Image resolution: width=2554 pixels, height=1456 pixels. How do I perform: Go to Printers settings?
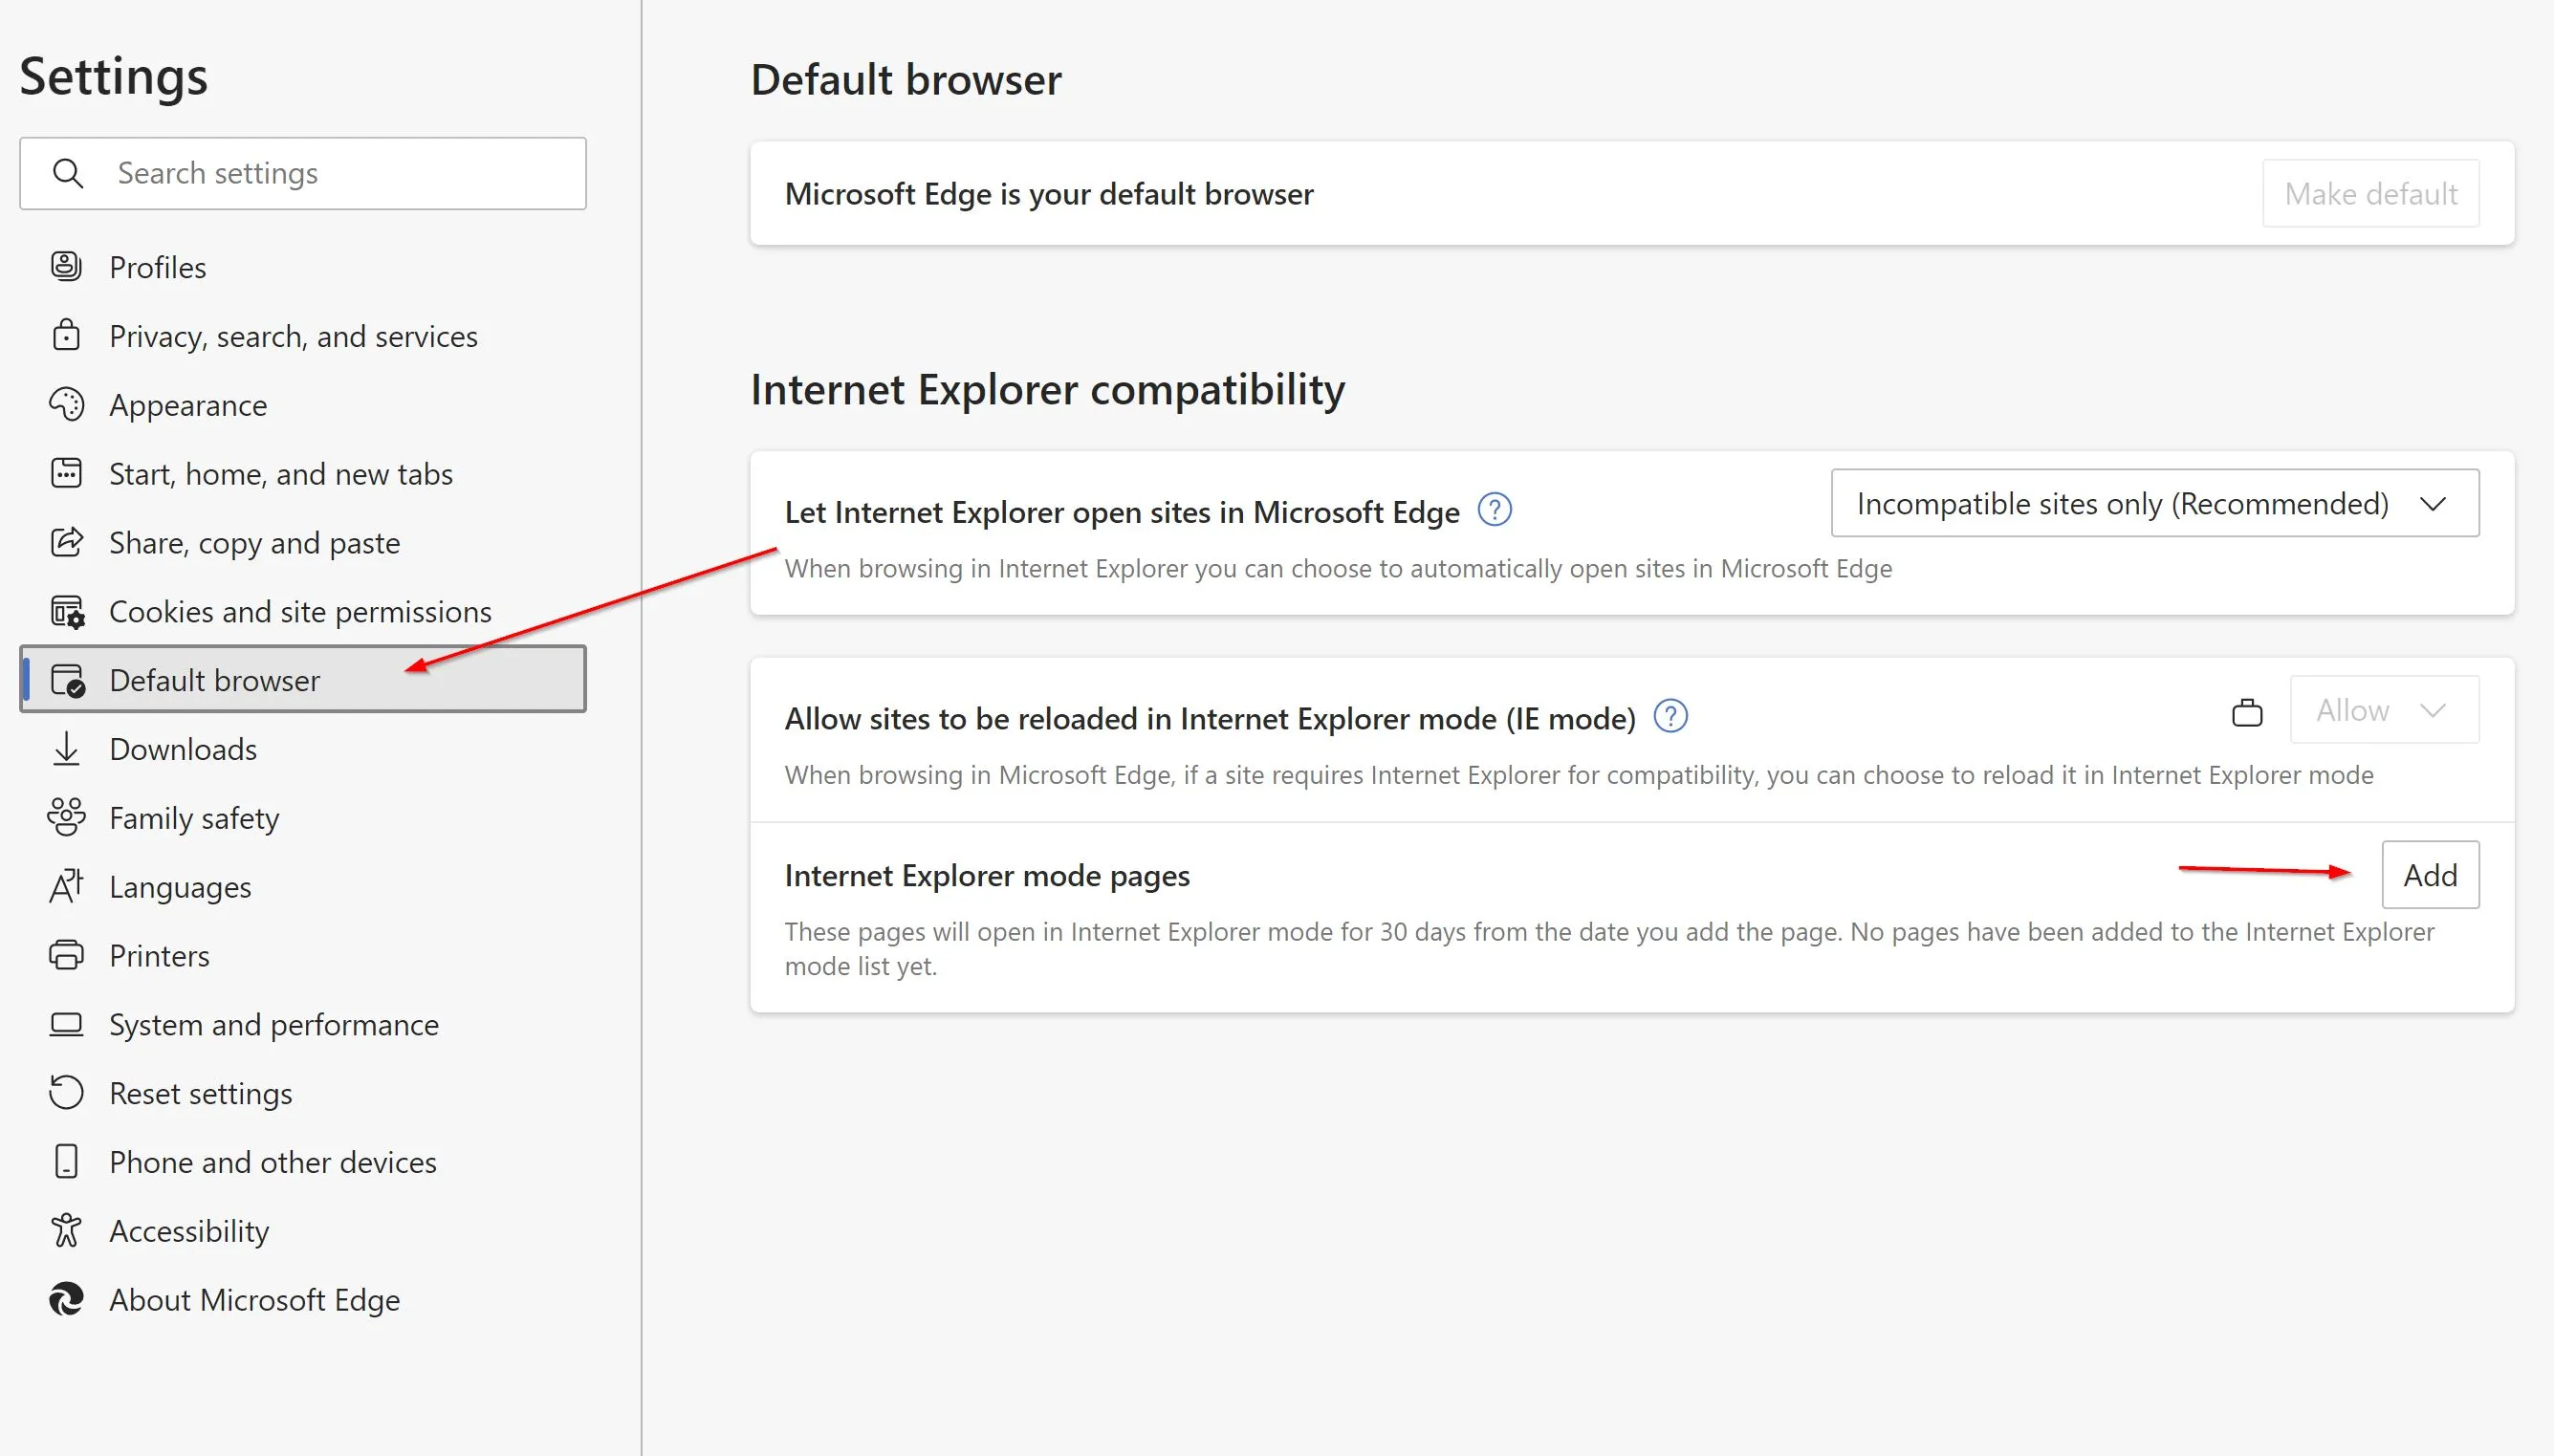[303, 956]
